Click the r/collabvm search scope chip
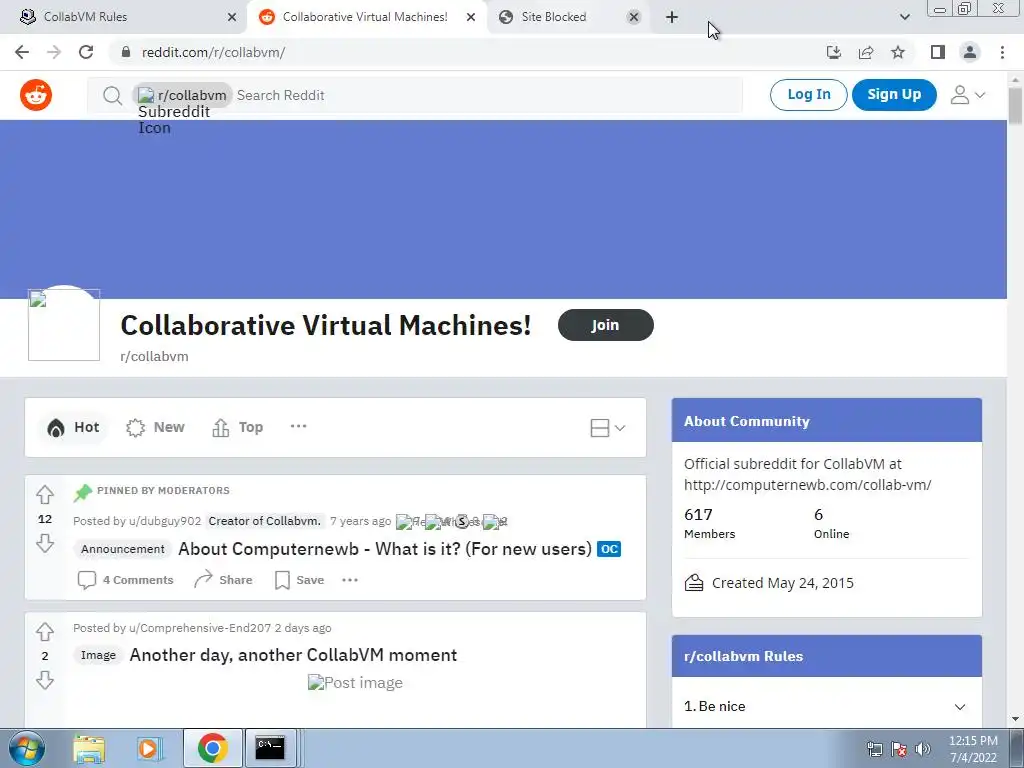Viewport: 1024px width, 768px height. [x=182, y=95]
